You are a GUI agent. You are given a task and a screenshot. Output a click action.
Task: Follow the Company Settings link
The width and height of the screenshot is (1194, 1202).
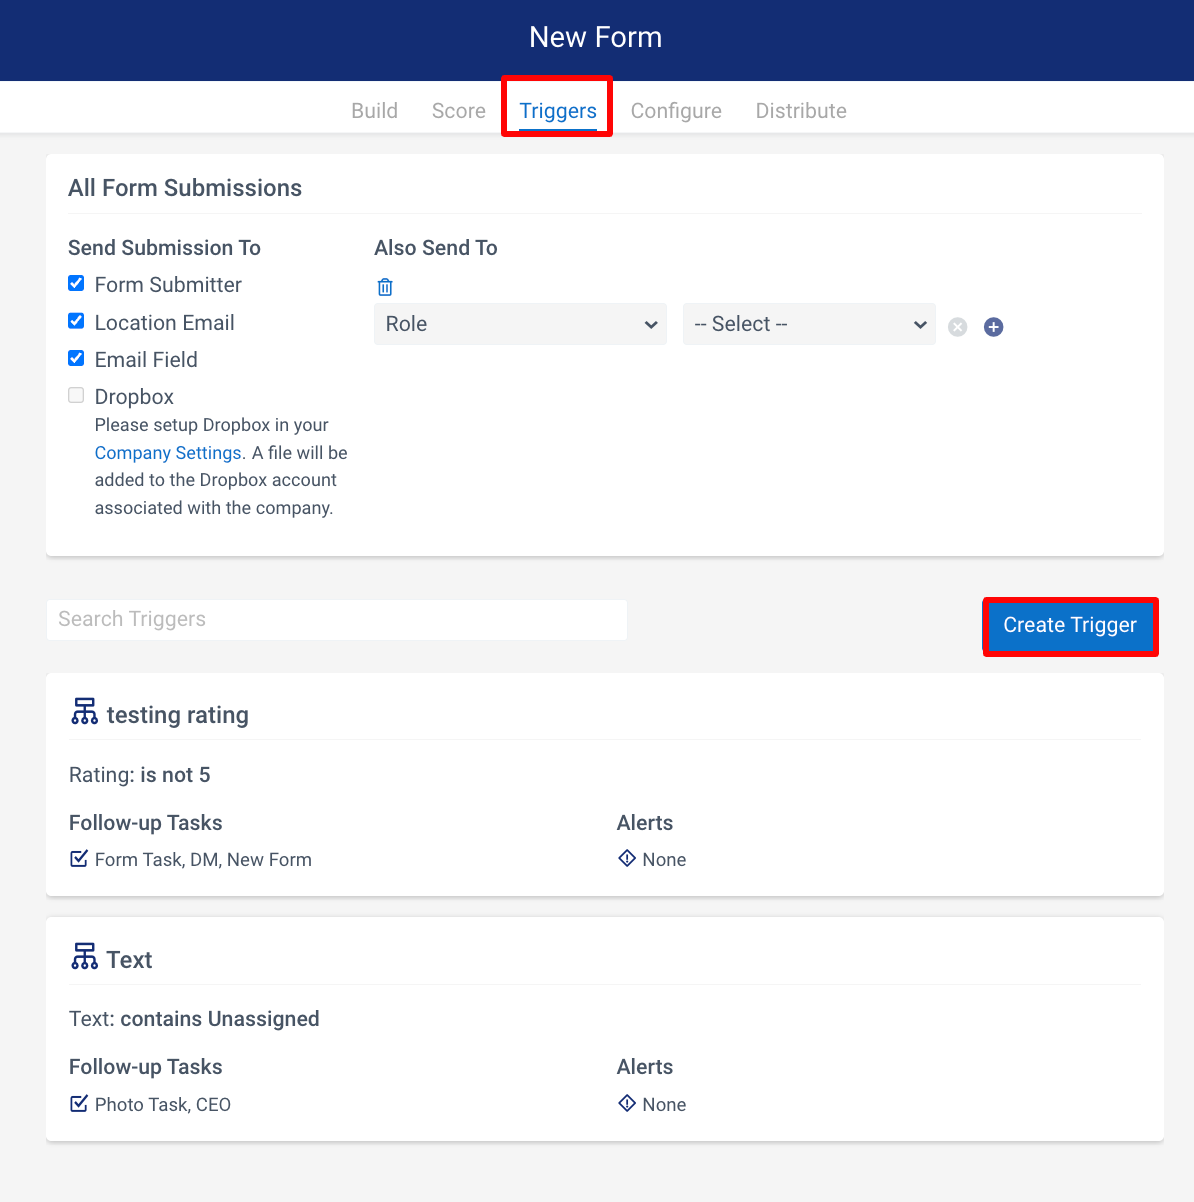tap(168, 453)
